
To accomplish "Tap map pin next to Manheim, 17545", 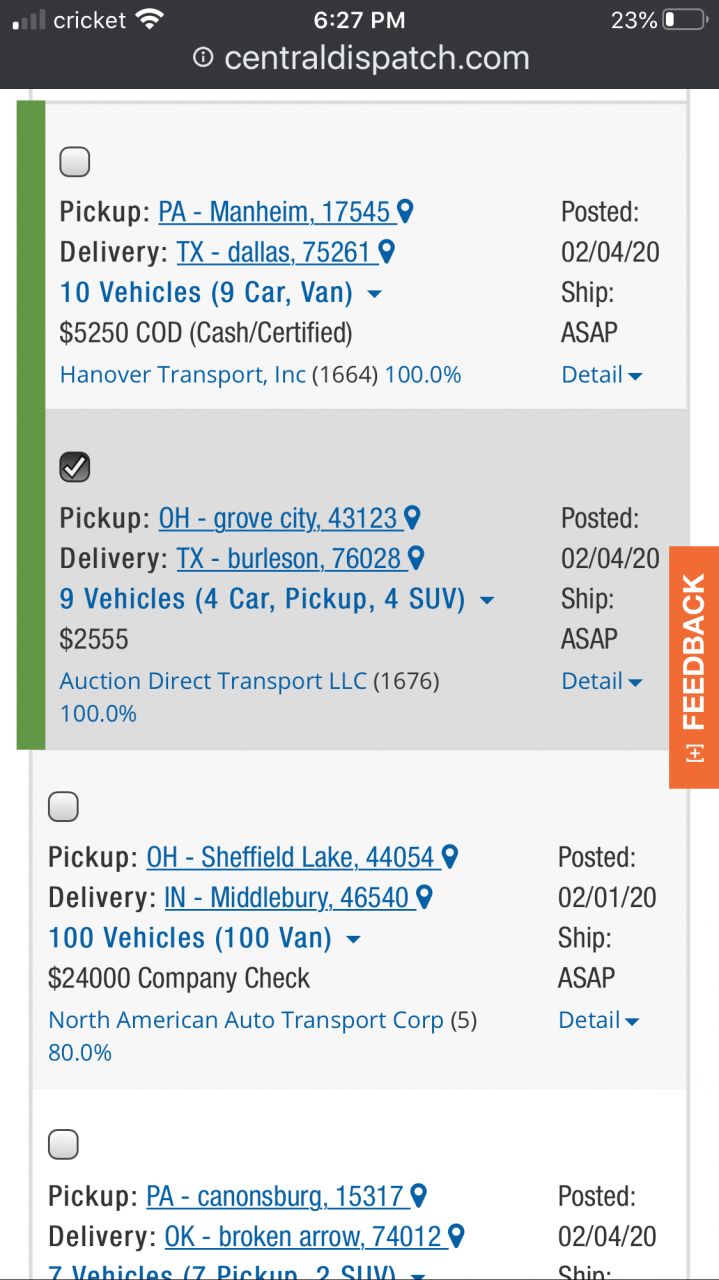I will [x=405, y=211].
